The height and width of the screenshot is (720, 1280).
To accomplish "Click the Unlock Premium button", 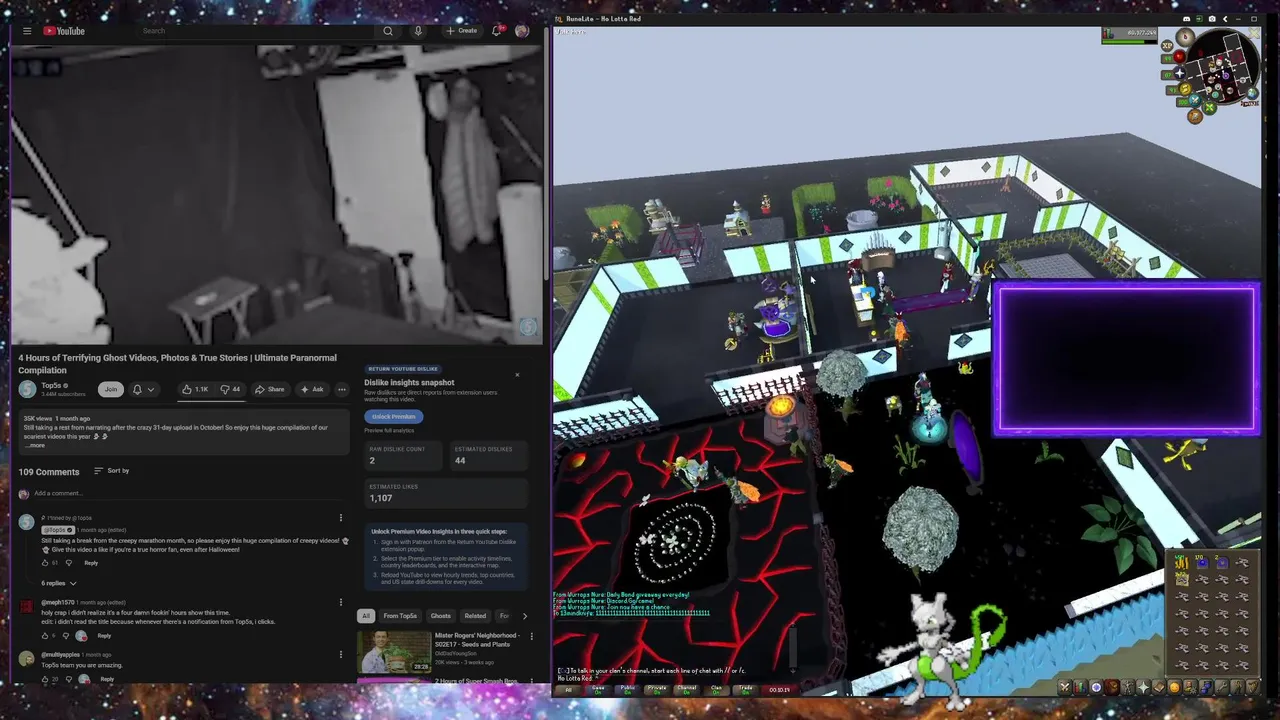I will tap(394, 417).
